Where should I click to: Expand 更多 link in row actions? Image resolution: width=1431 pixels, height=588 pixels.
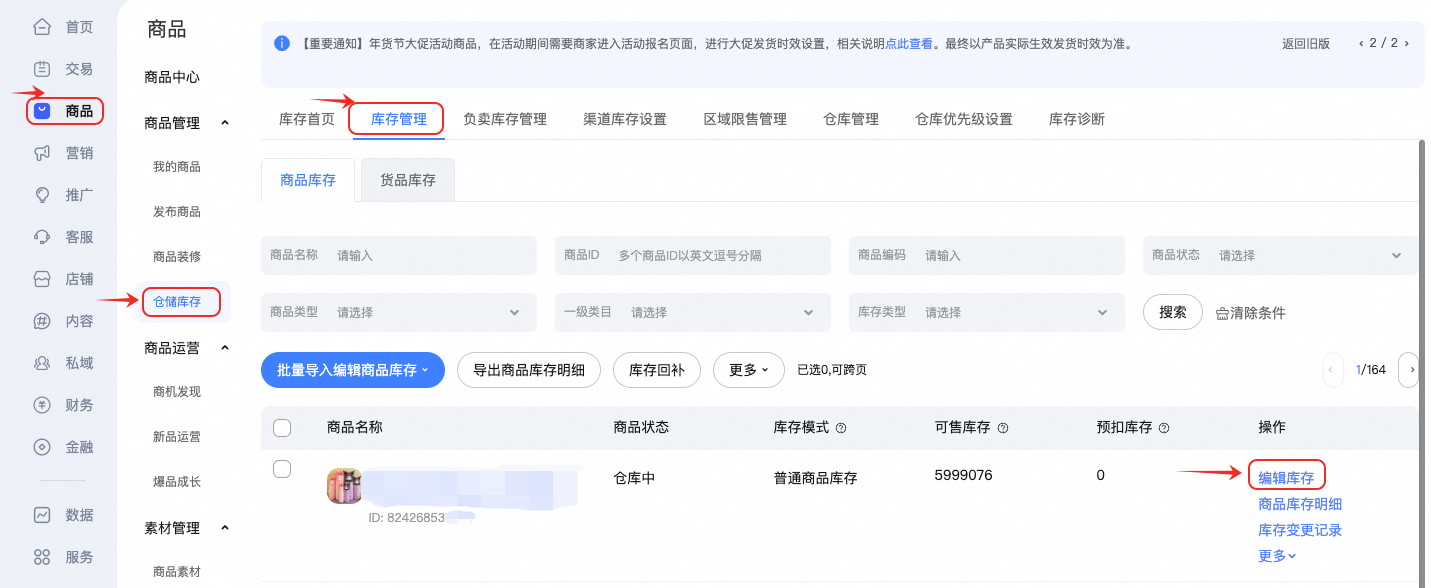coord(1277,556)
